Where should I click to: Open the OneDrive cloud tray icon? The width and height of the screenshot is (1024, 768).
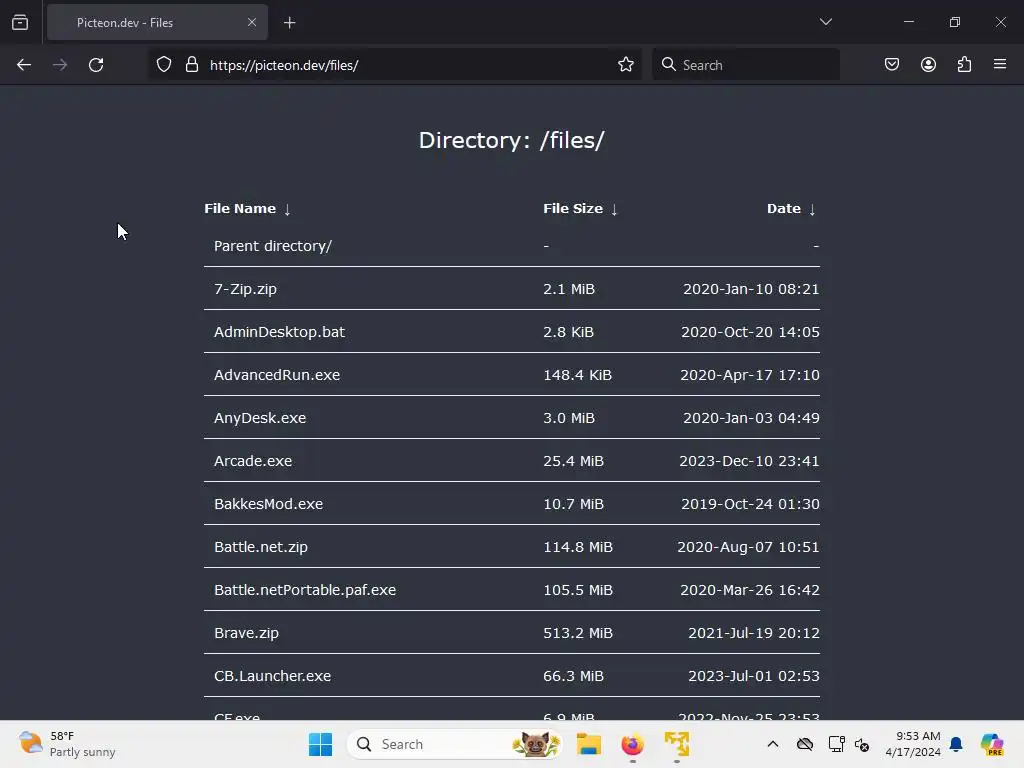point(805,744)
